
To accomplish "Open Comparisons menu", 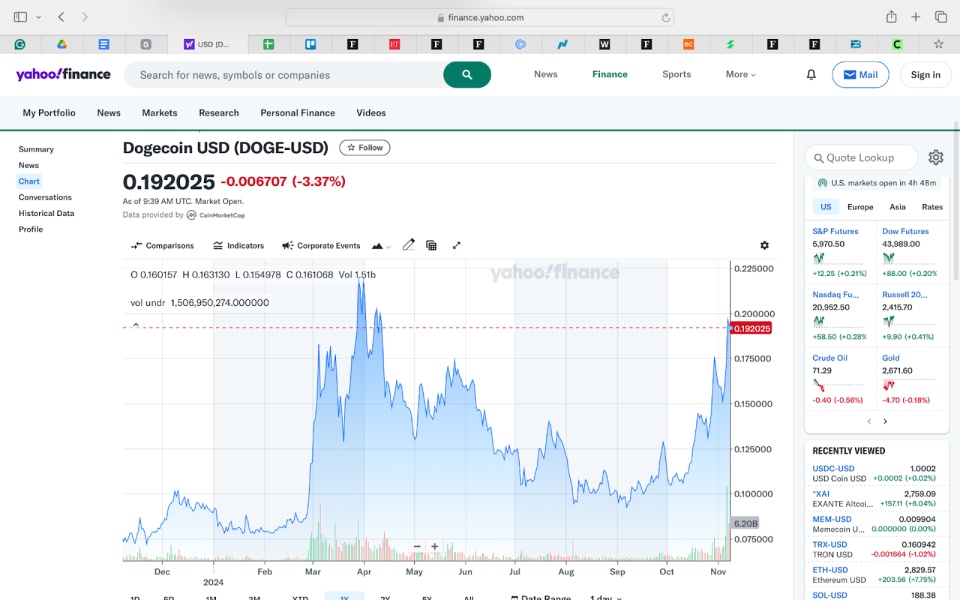I will (162, 246).
